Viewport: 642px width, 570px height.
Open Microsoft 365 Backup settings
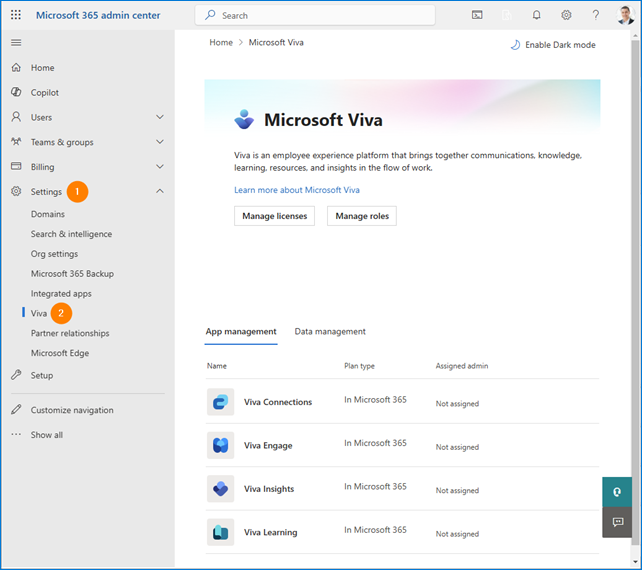tap(72, 274)
